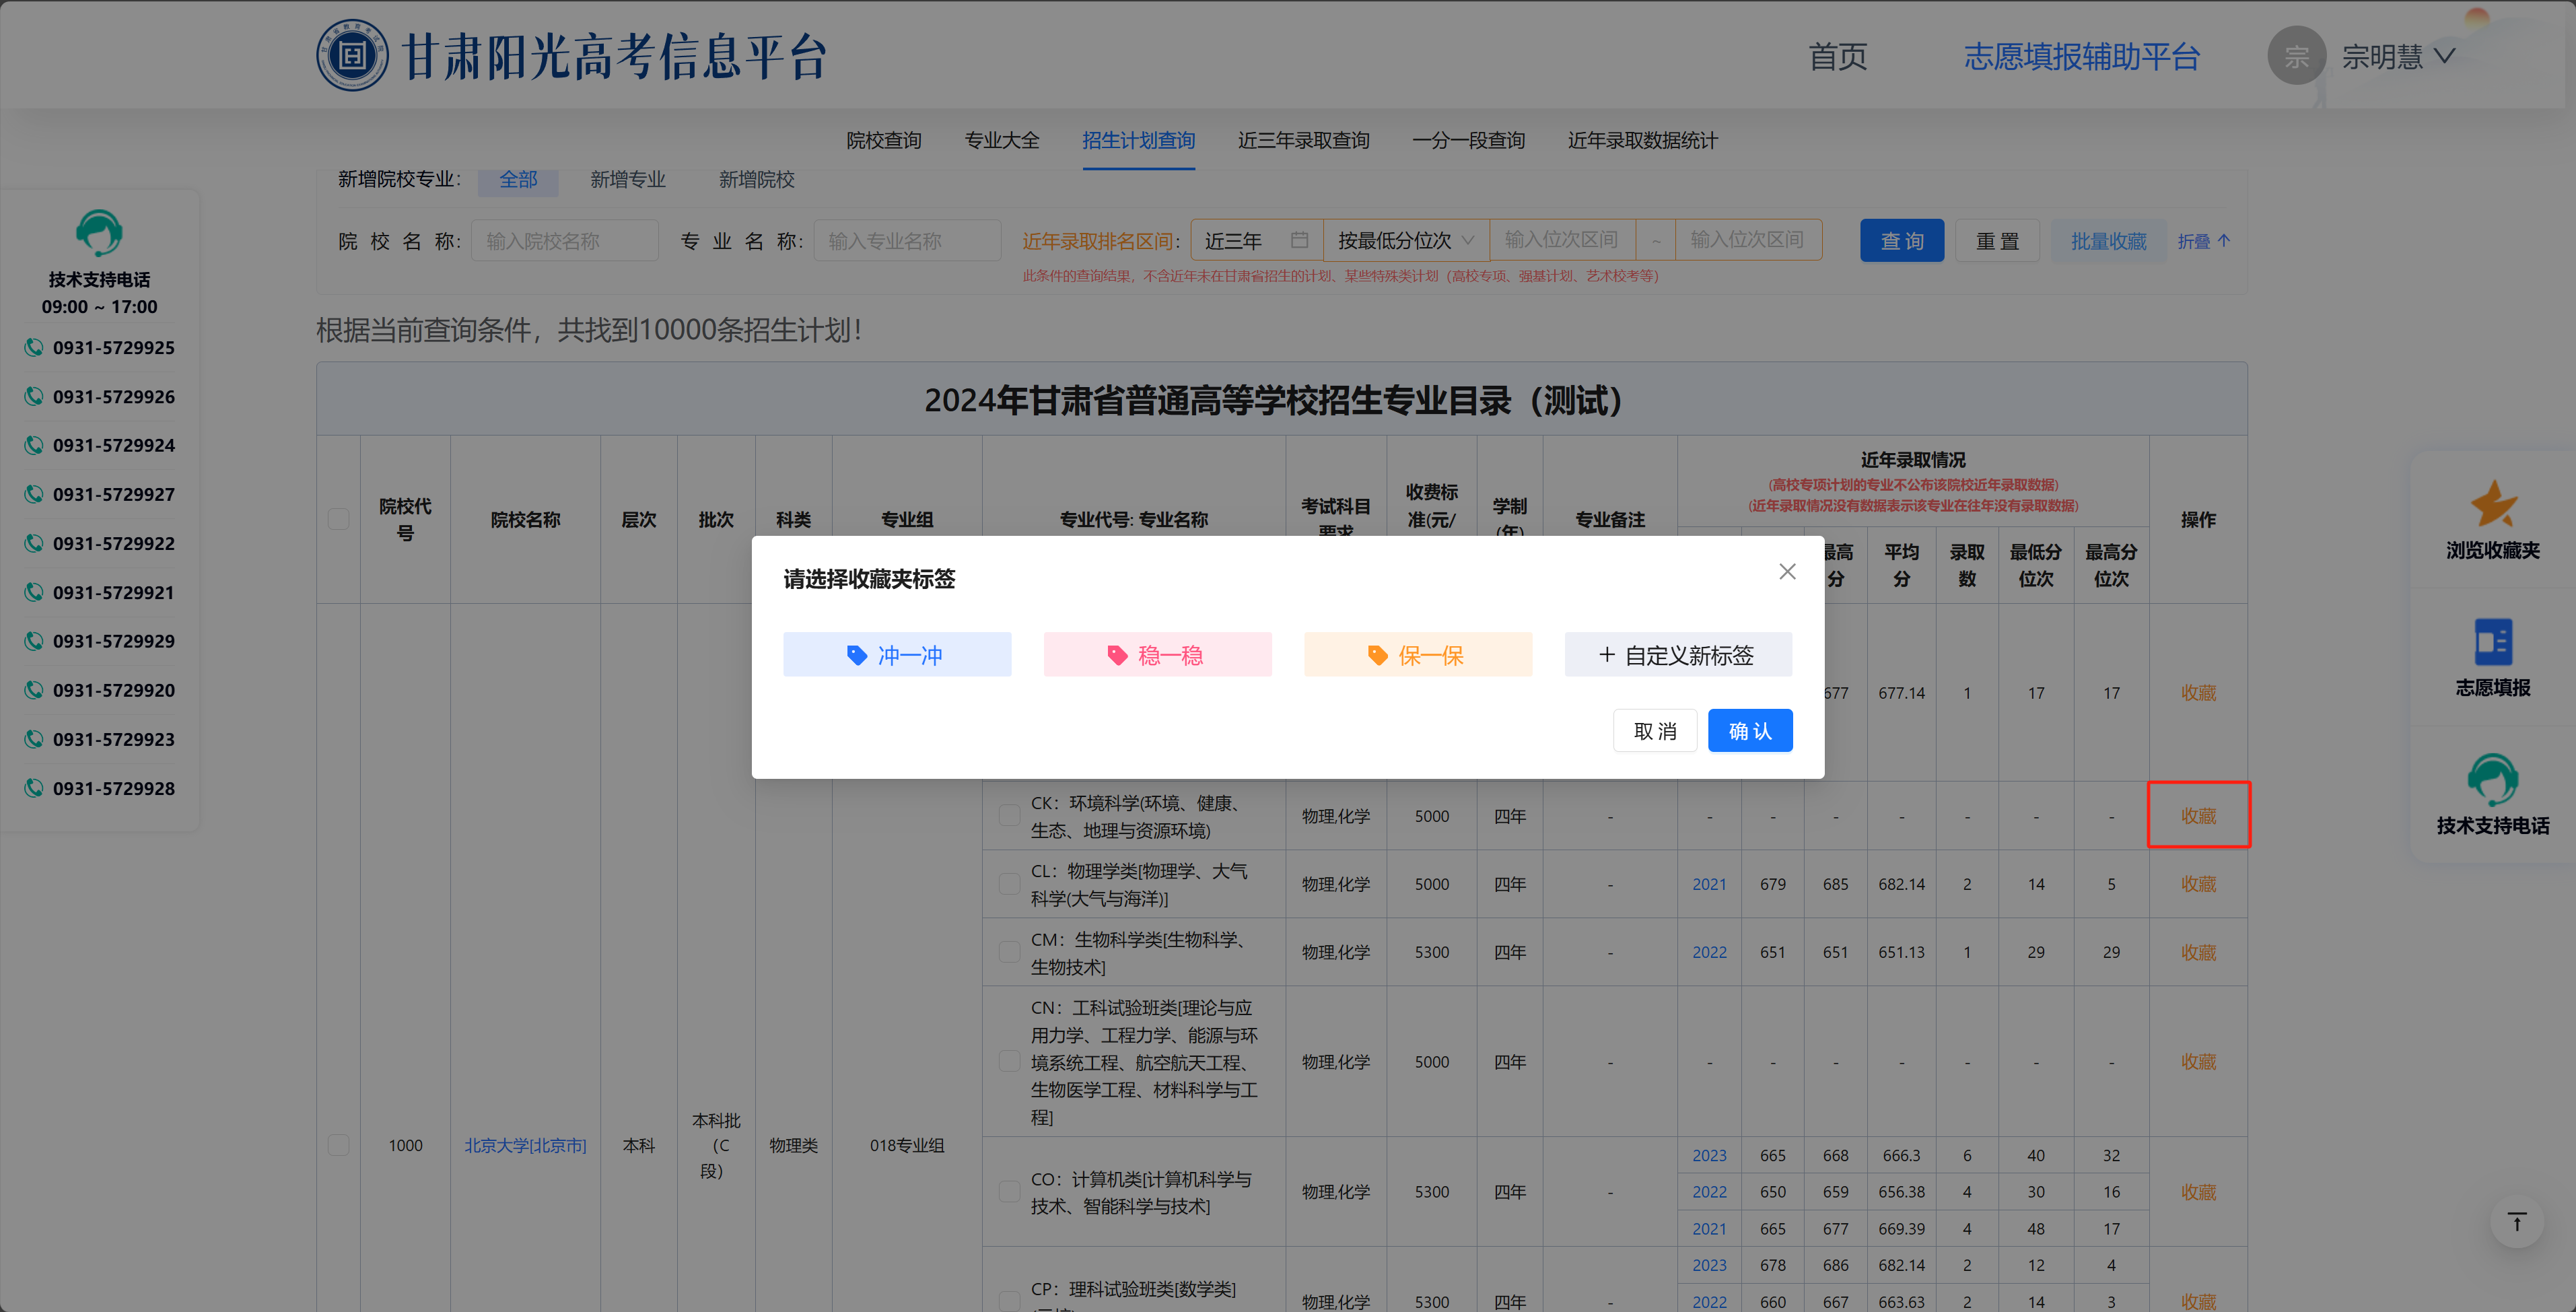Close the 请选择收藏夹标签 dialog with X
The image size is (2576, 1312).
[1787, 571]
